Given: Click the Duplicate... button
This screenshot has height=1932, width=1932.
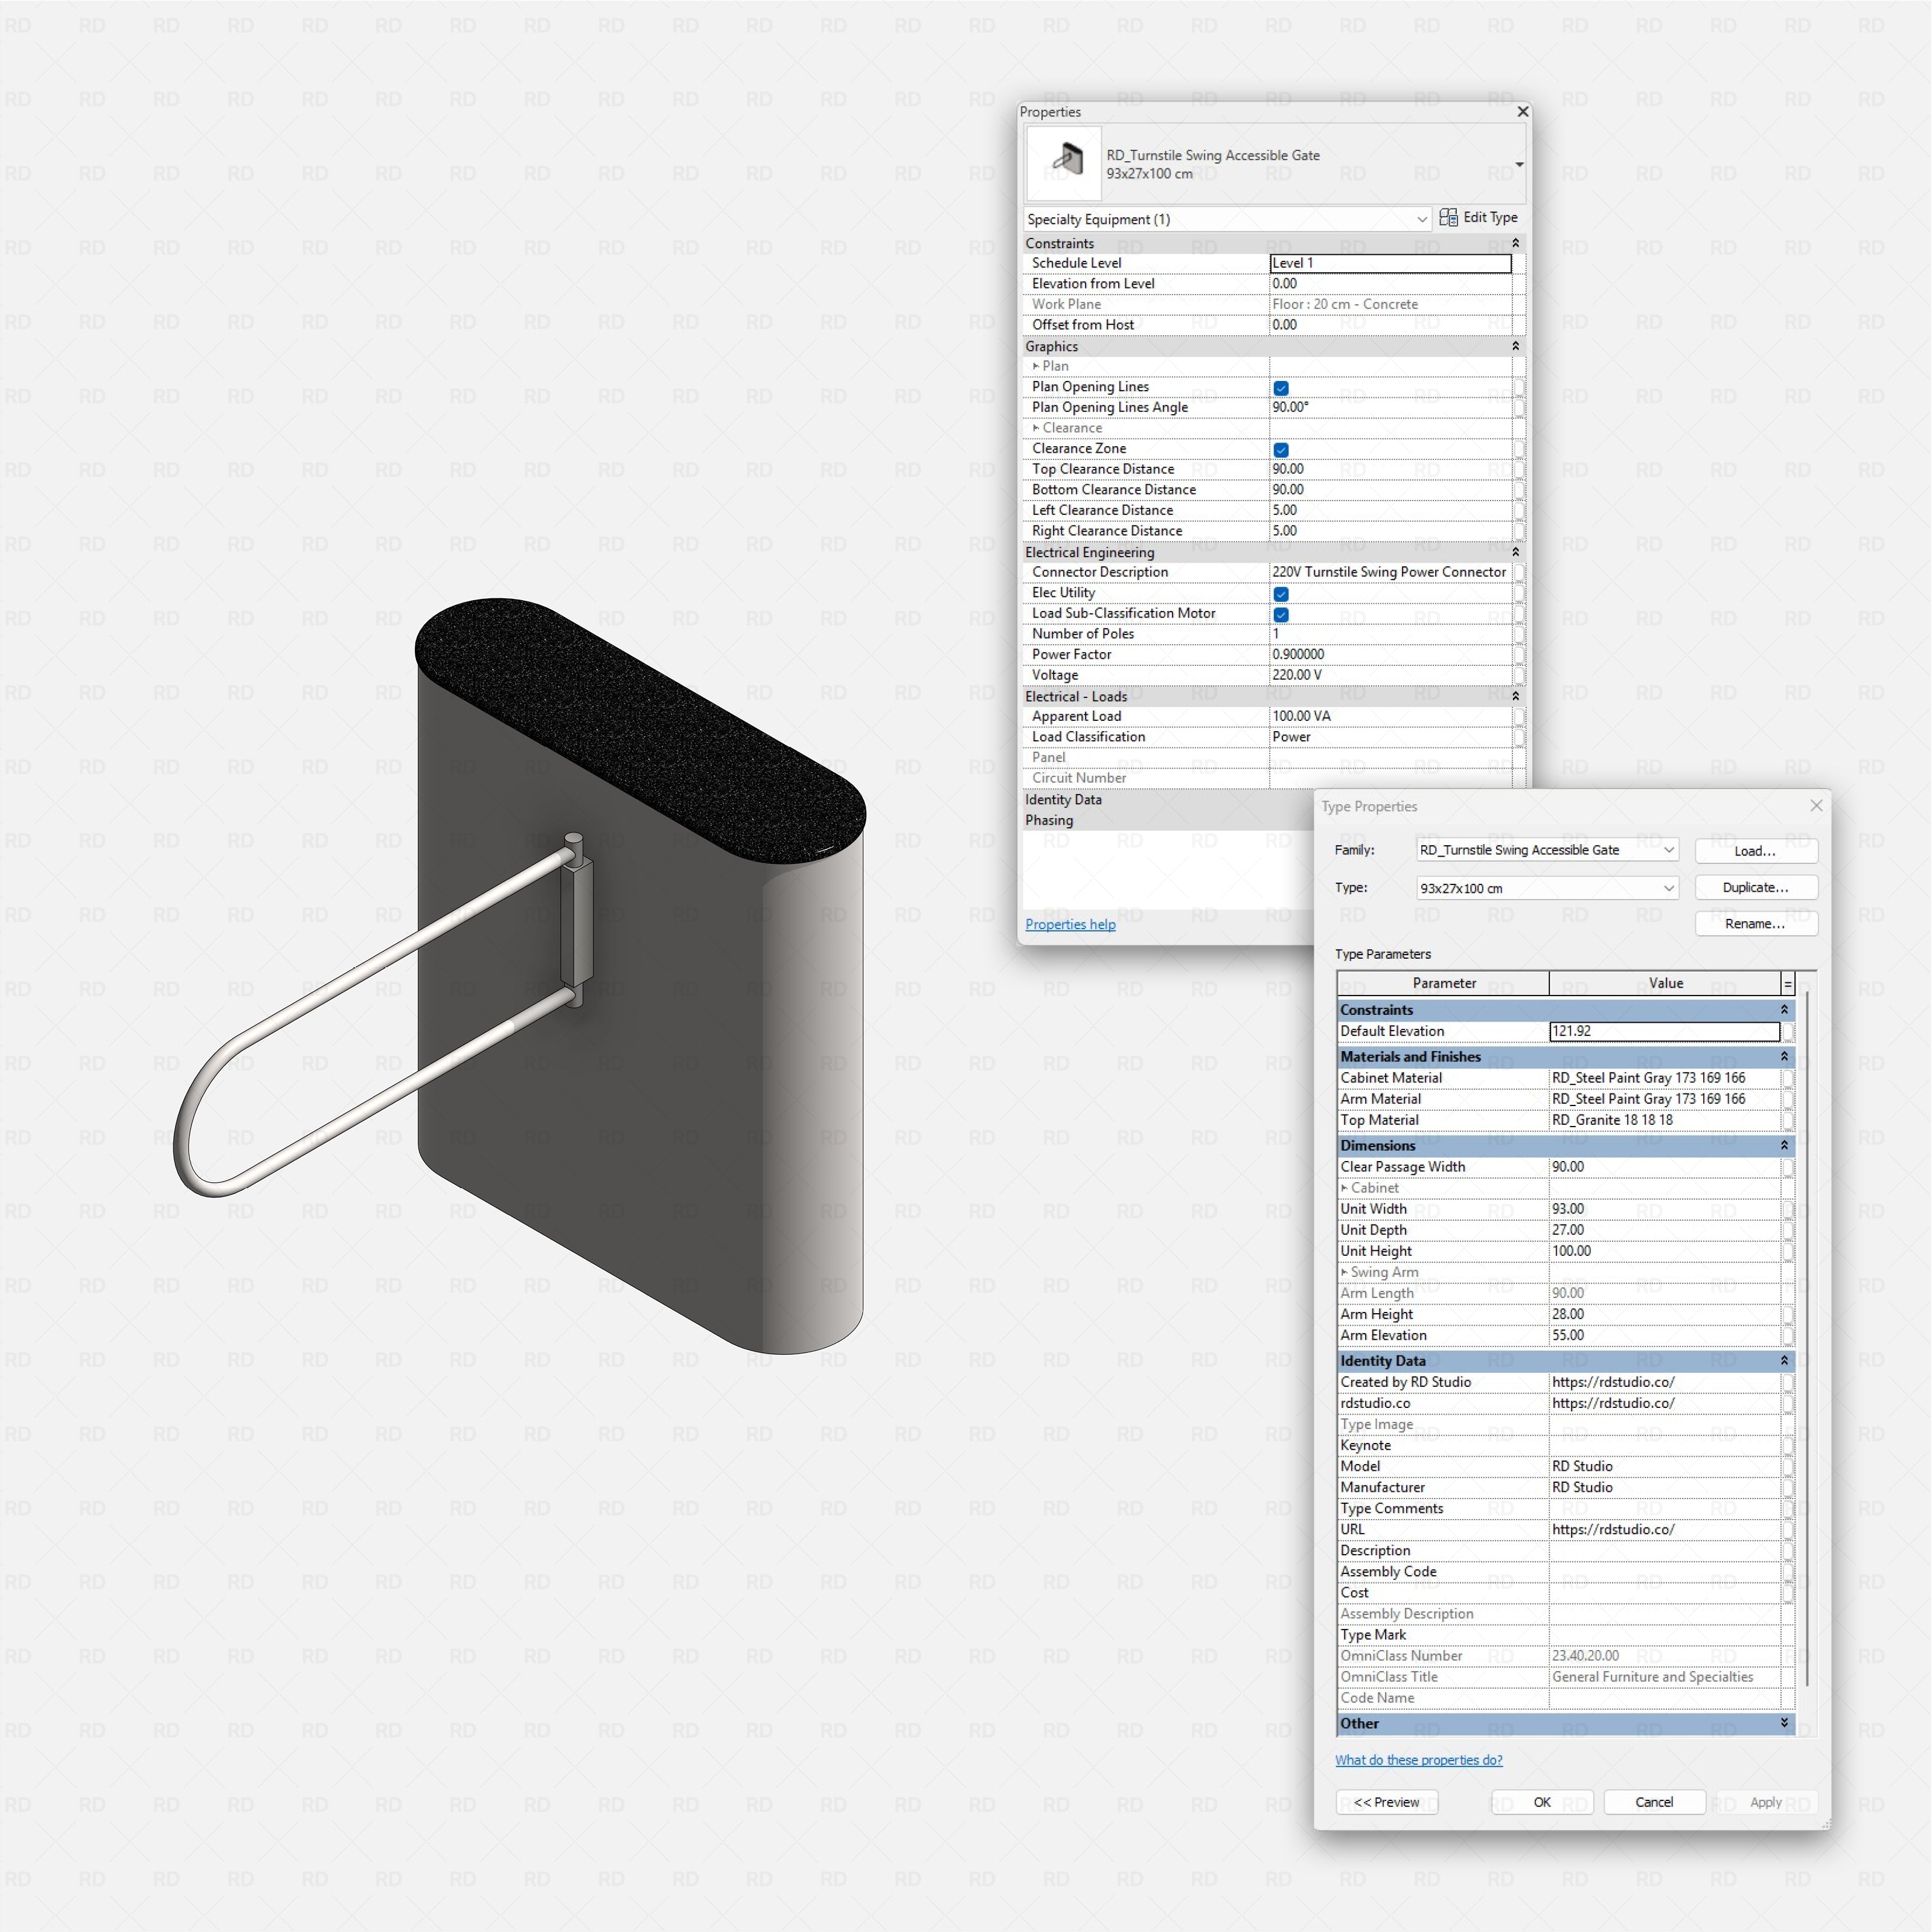Looking at the screenshot, I should 1755,887.
